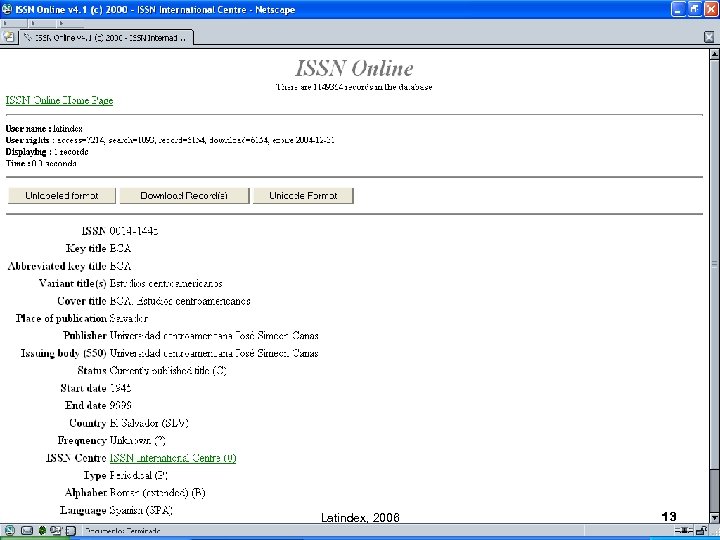Open Mail from the status bar envelope icon

(27, 530)
